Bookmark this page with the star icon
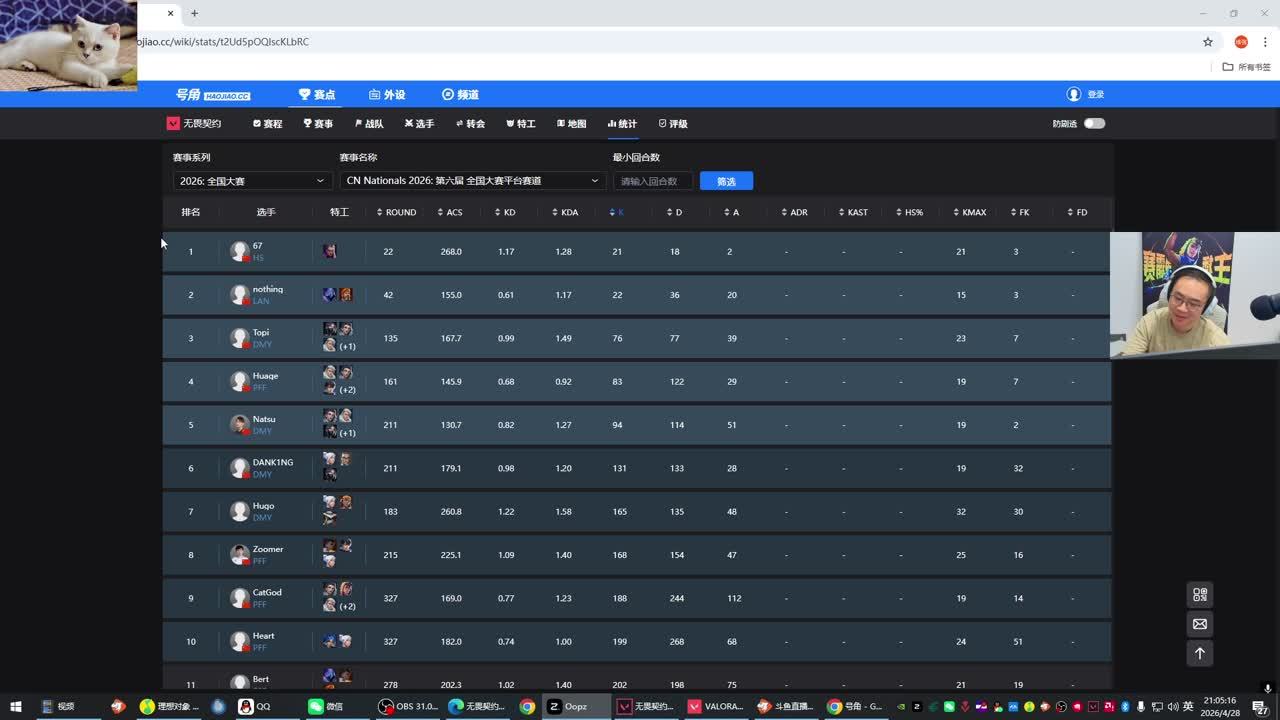This screenshot has height=720, width=1280. 1207,42
